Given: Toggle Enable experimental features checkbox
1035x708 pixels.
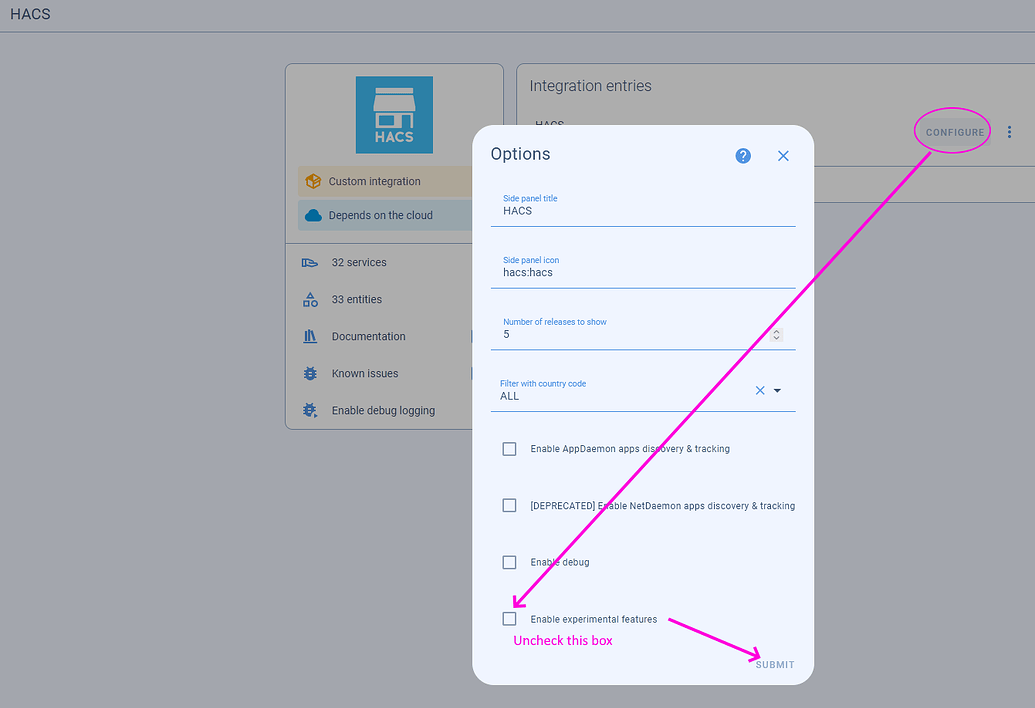Looking at the screenshot, I should pyautogui.click(x=509, y=619).
